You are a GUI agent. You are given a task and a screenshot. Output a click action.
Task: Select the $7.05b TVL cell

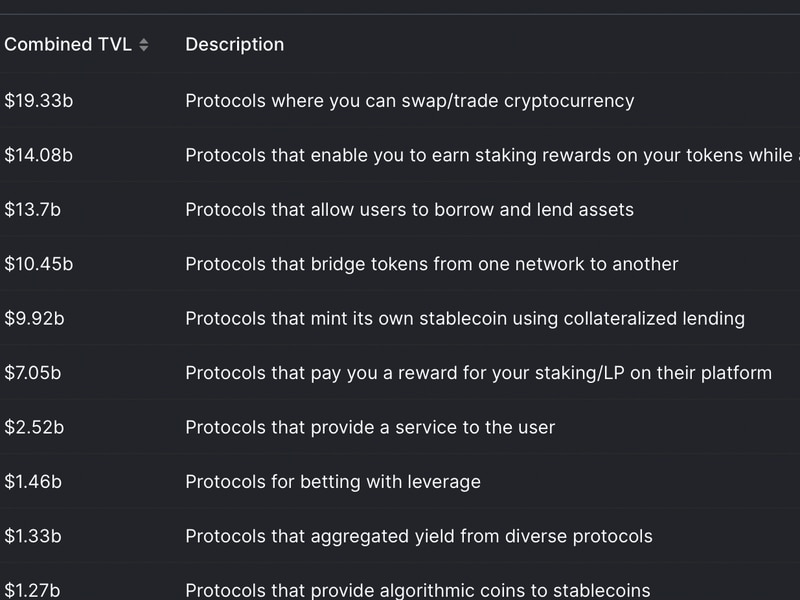point(33,372)
